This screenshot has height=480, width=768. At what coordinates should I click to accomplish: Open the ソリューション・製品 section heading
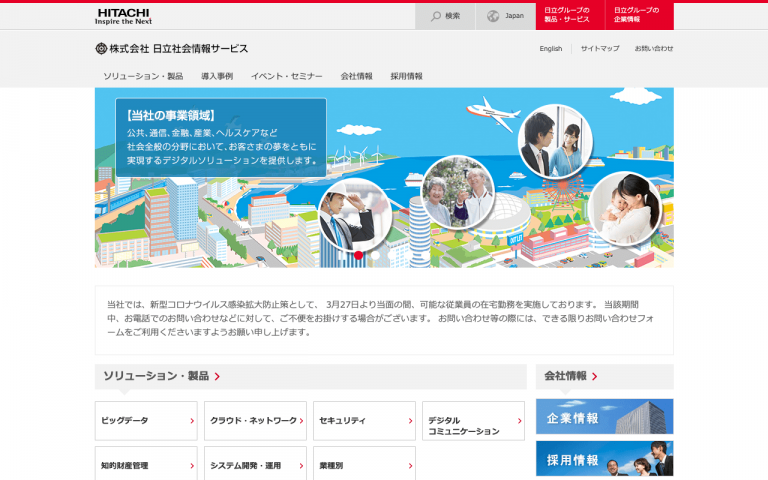click(x=156, y=376)
